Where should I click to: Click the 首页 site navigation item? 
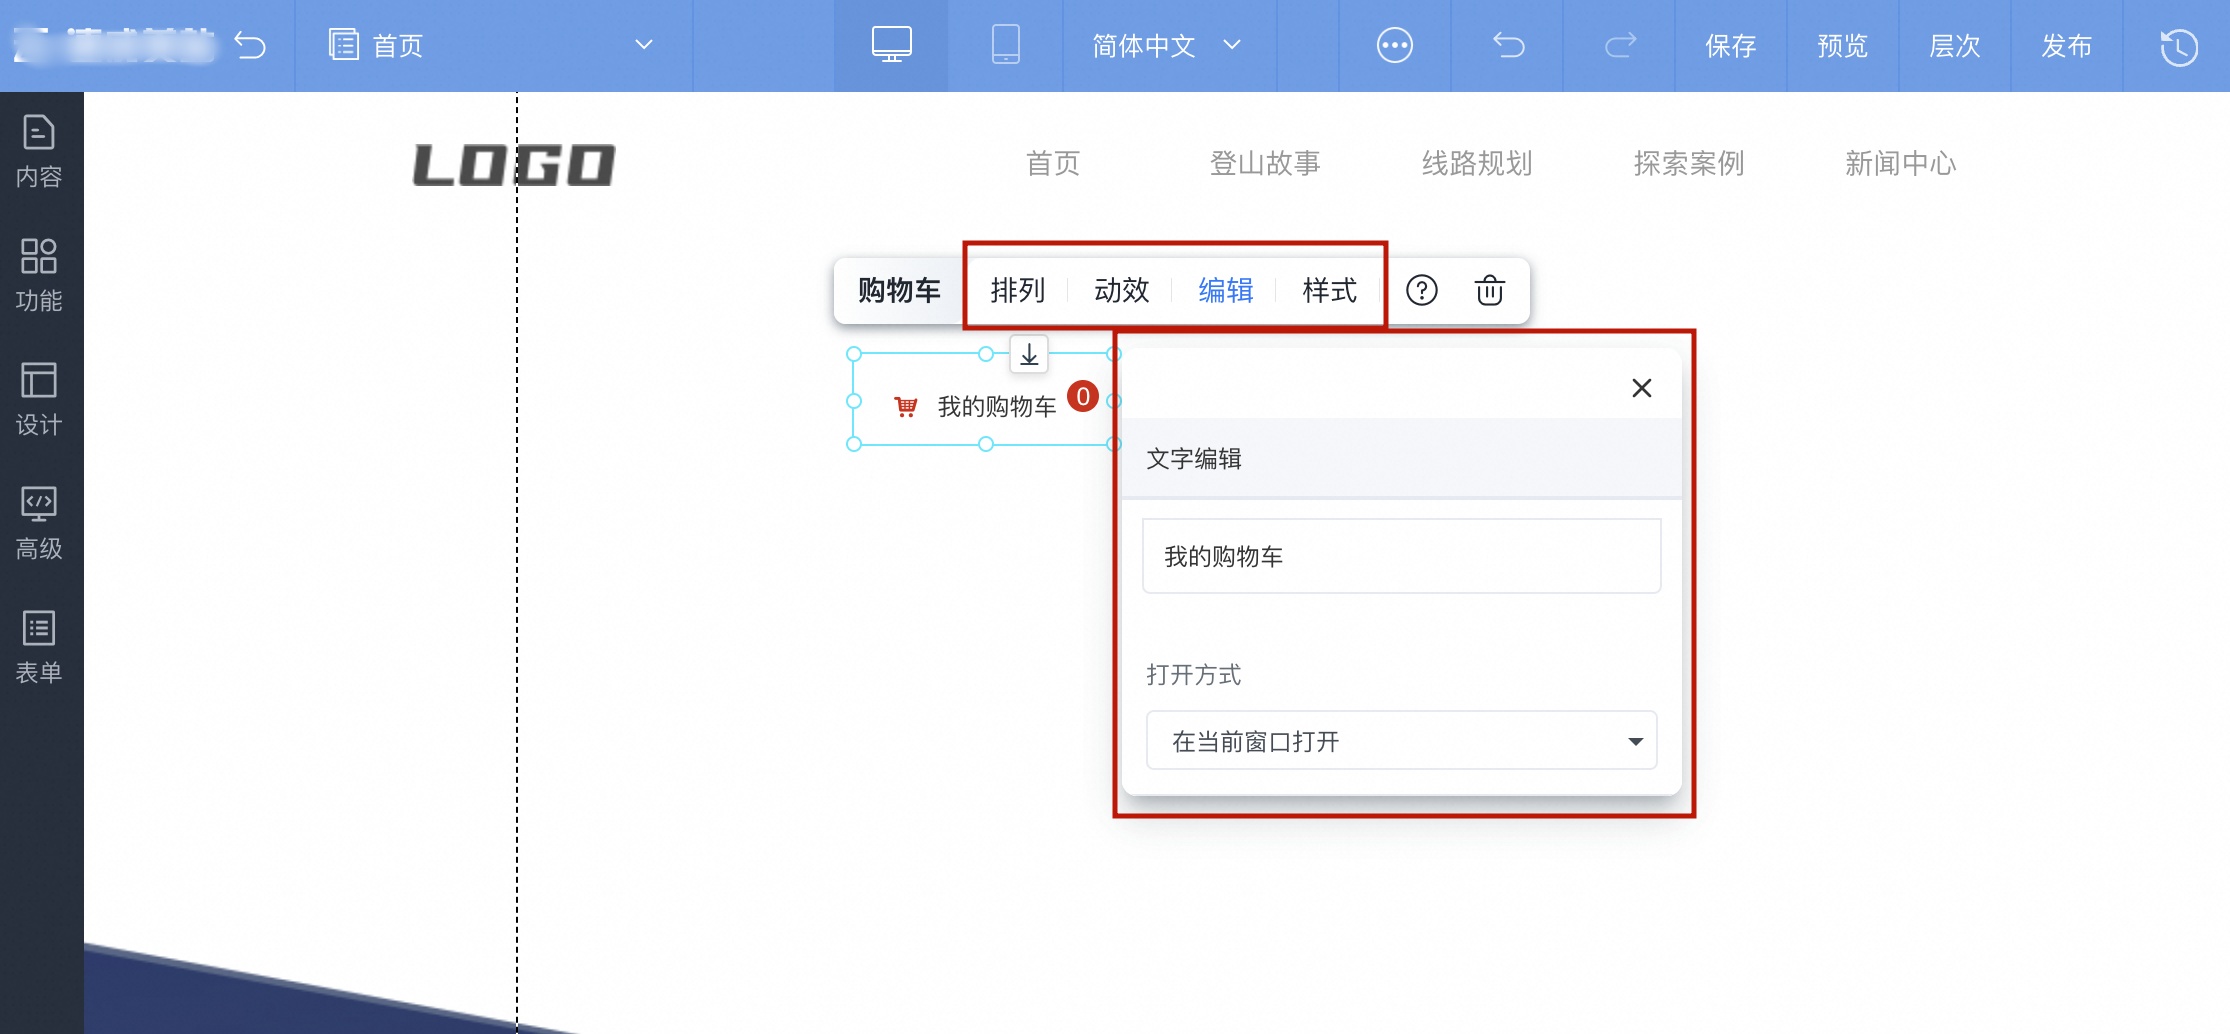[1053, 163]
